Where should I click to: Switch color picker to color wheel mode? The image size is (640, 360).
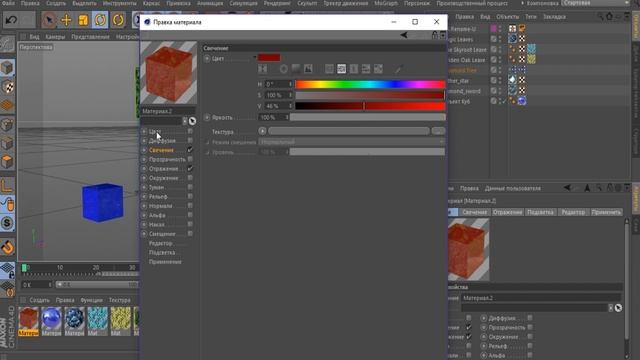tap(284, 69)
